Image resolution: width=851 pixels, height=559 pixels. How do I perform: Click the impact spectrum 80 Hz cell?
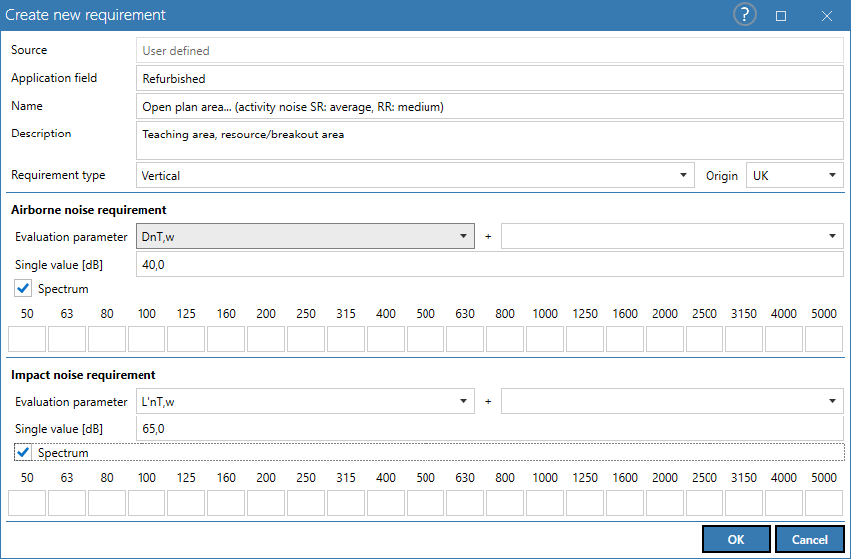pos(107,503)
